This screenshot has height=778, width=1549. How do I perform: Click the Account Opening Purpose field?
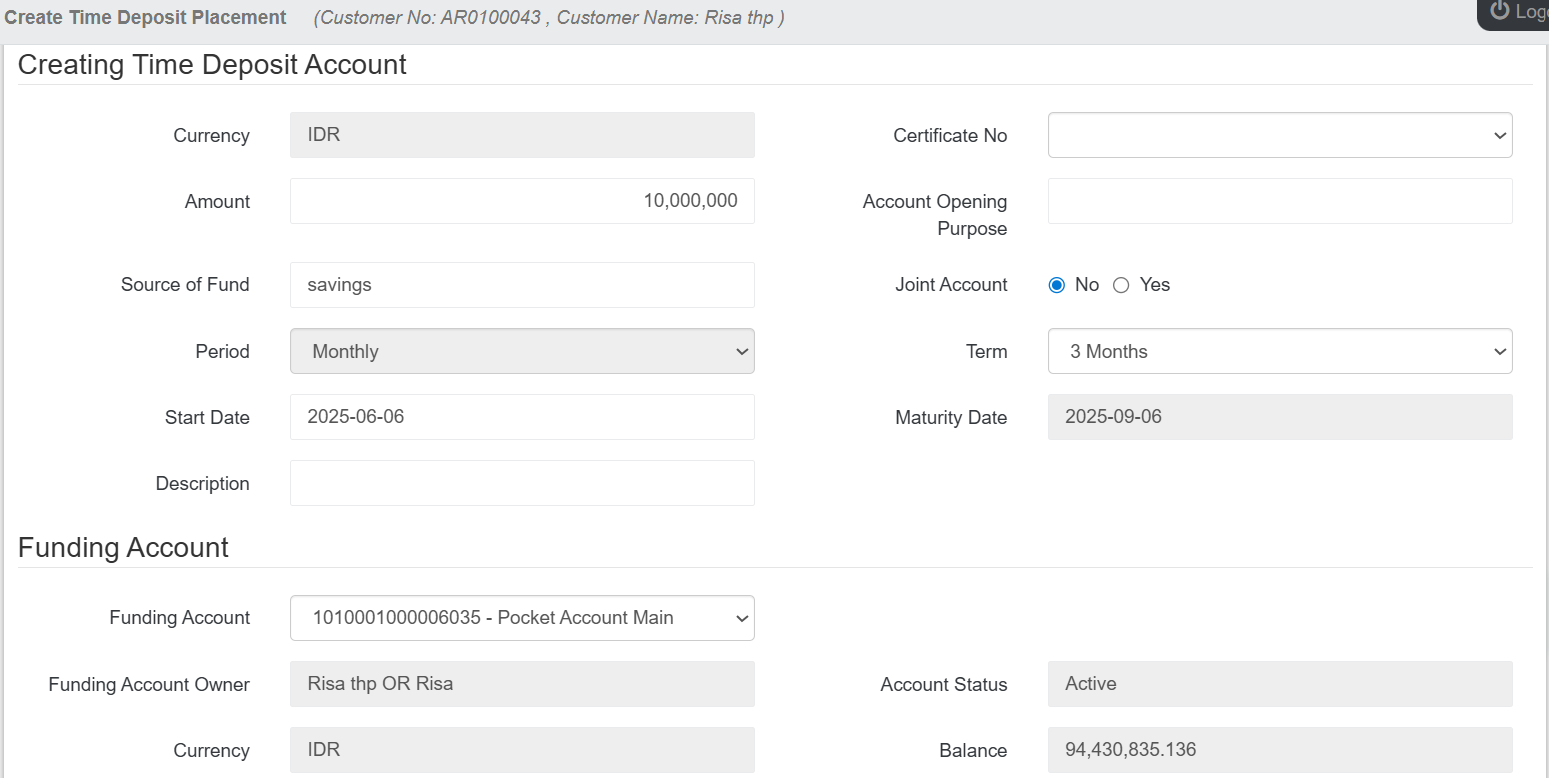[x=1279, y=201]
